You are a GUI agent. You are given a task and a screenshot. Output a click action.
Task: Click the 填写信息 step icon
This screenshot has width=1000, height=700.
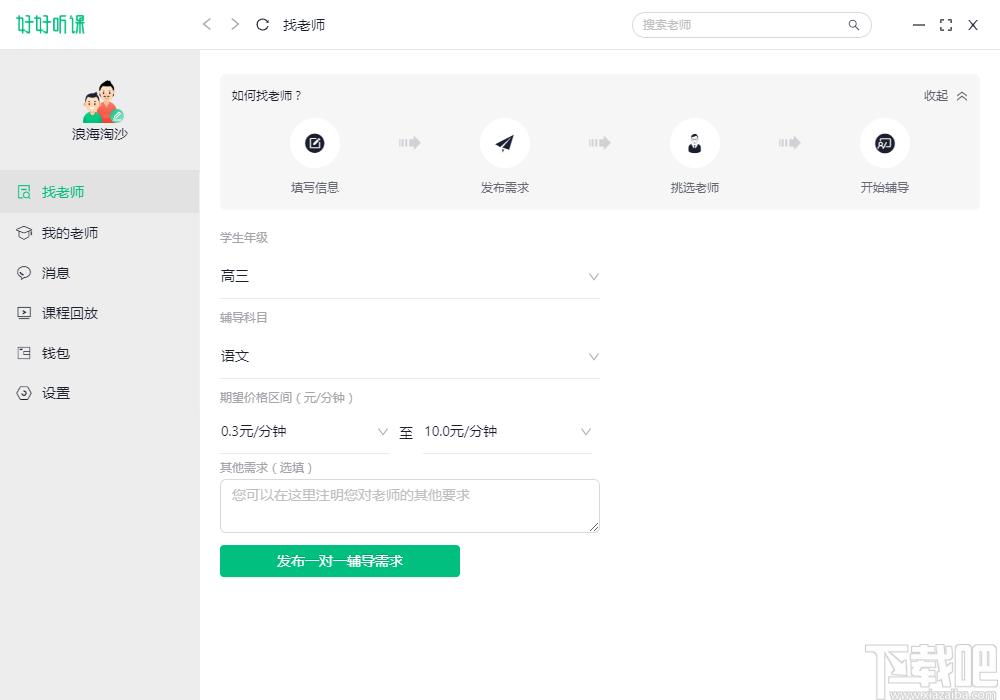(314, 143)
